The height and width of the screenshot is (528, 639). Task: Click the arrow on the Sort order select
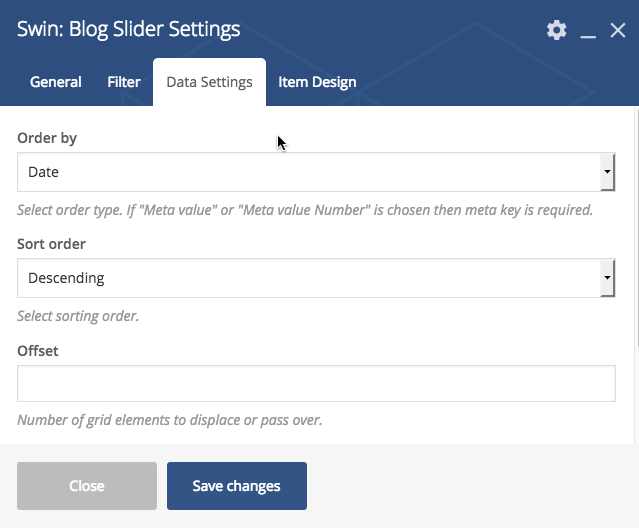point(607,278)
